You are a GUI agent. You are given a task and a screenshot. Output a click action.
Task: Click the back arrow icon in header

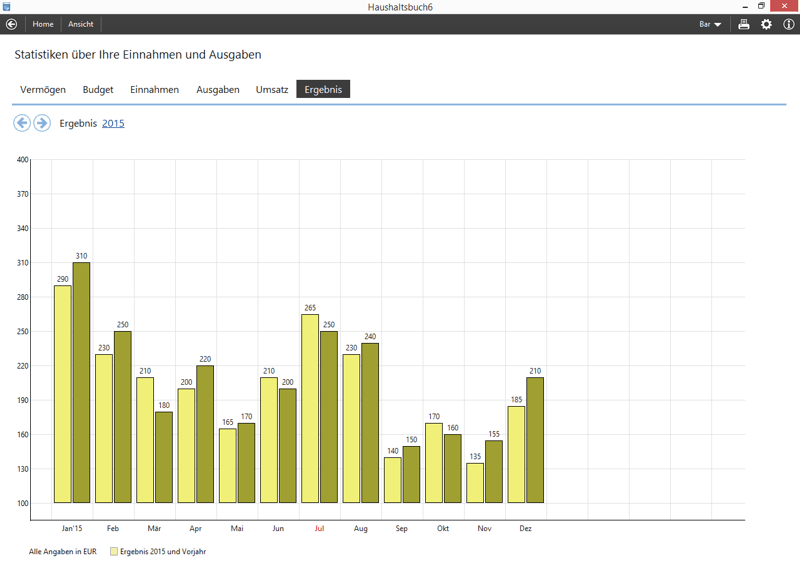click(x=12, y=24)
